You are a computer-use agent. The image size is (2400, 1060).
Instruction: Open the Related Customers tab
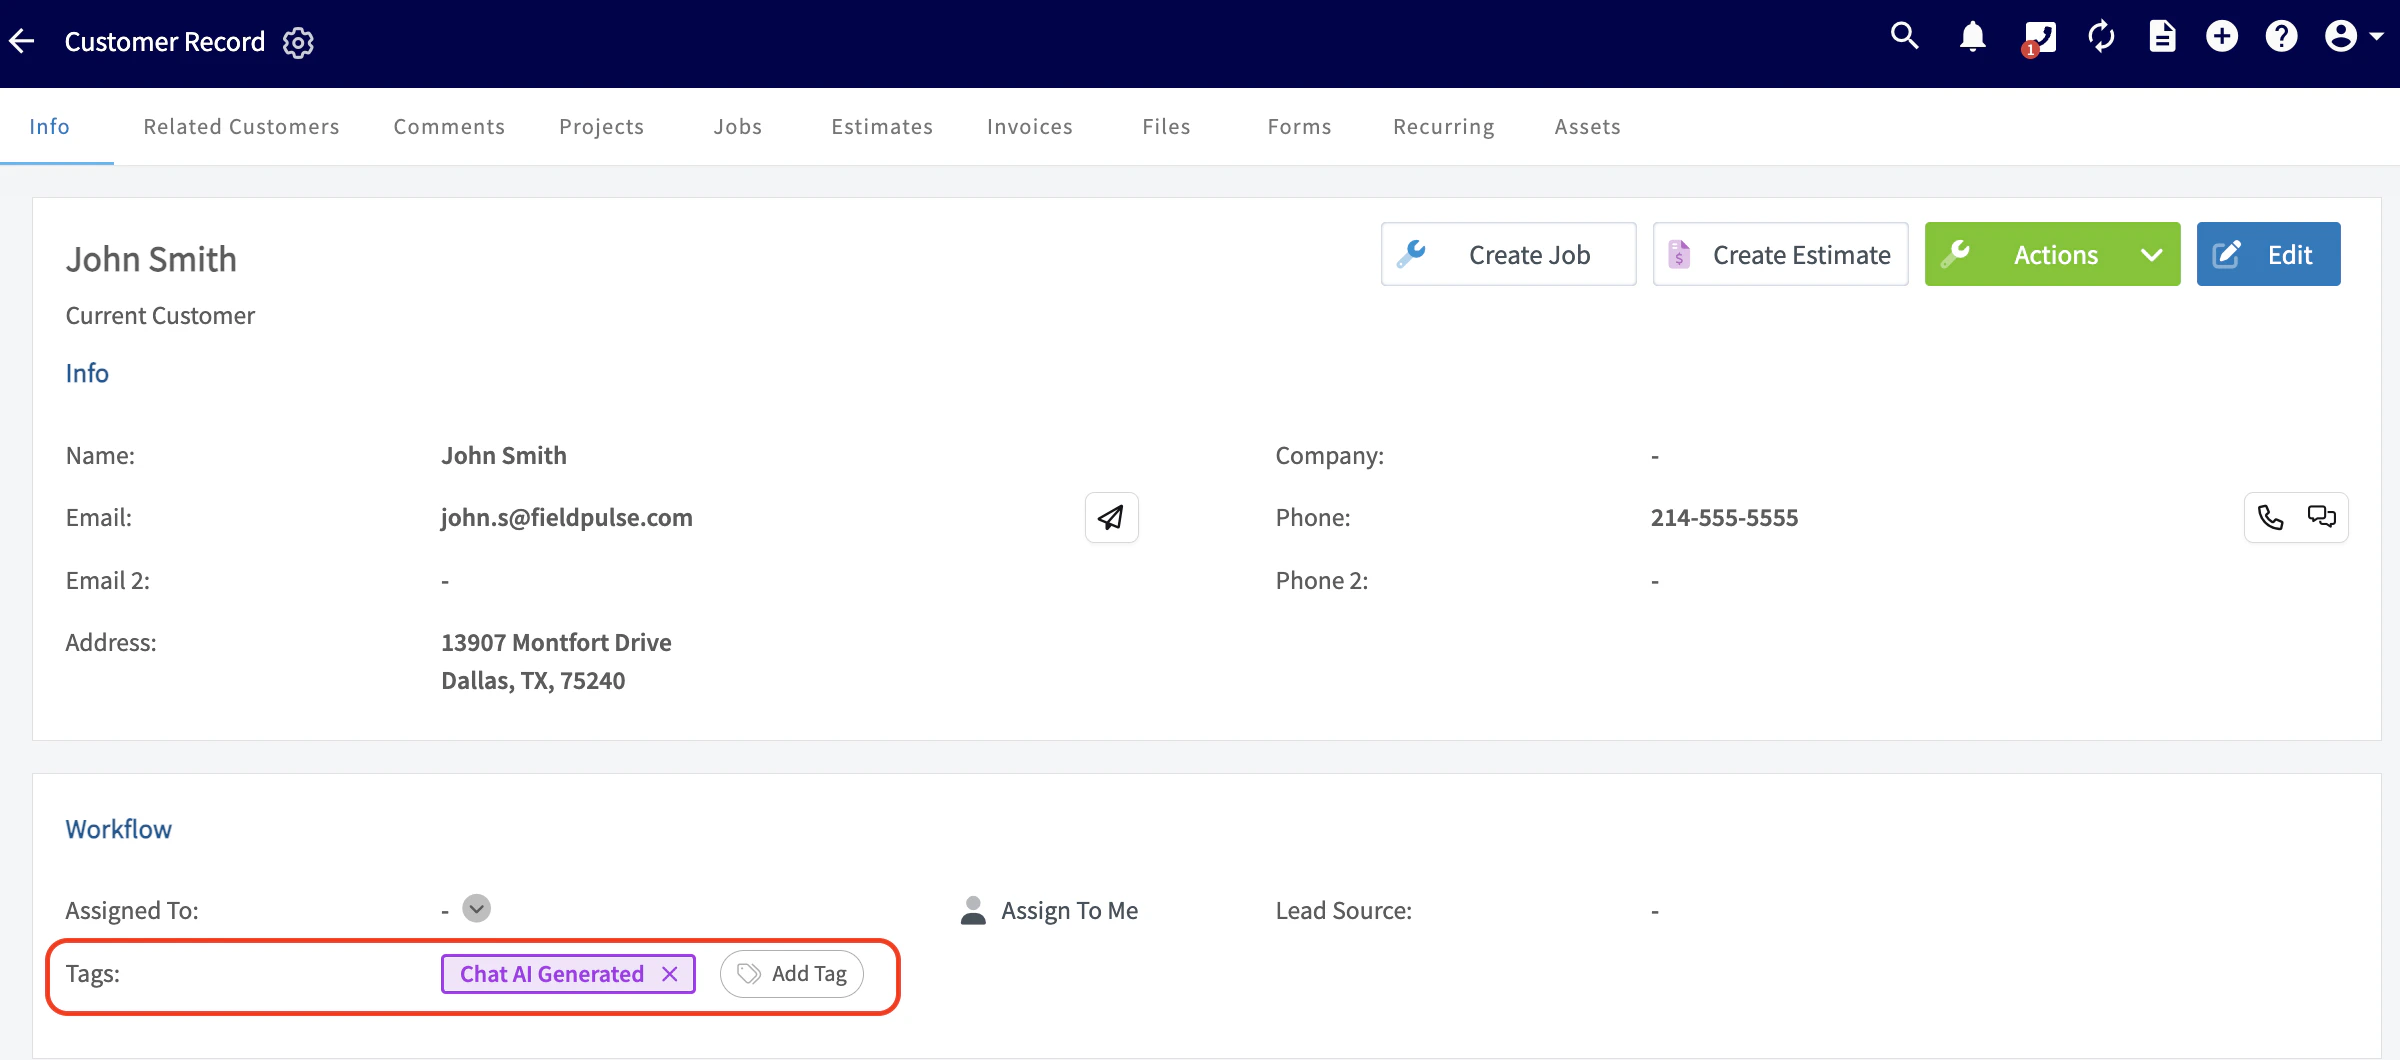241,127
